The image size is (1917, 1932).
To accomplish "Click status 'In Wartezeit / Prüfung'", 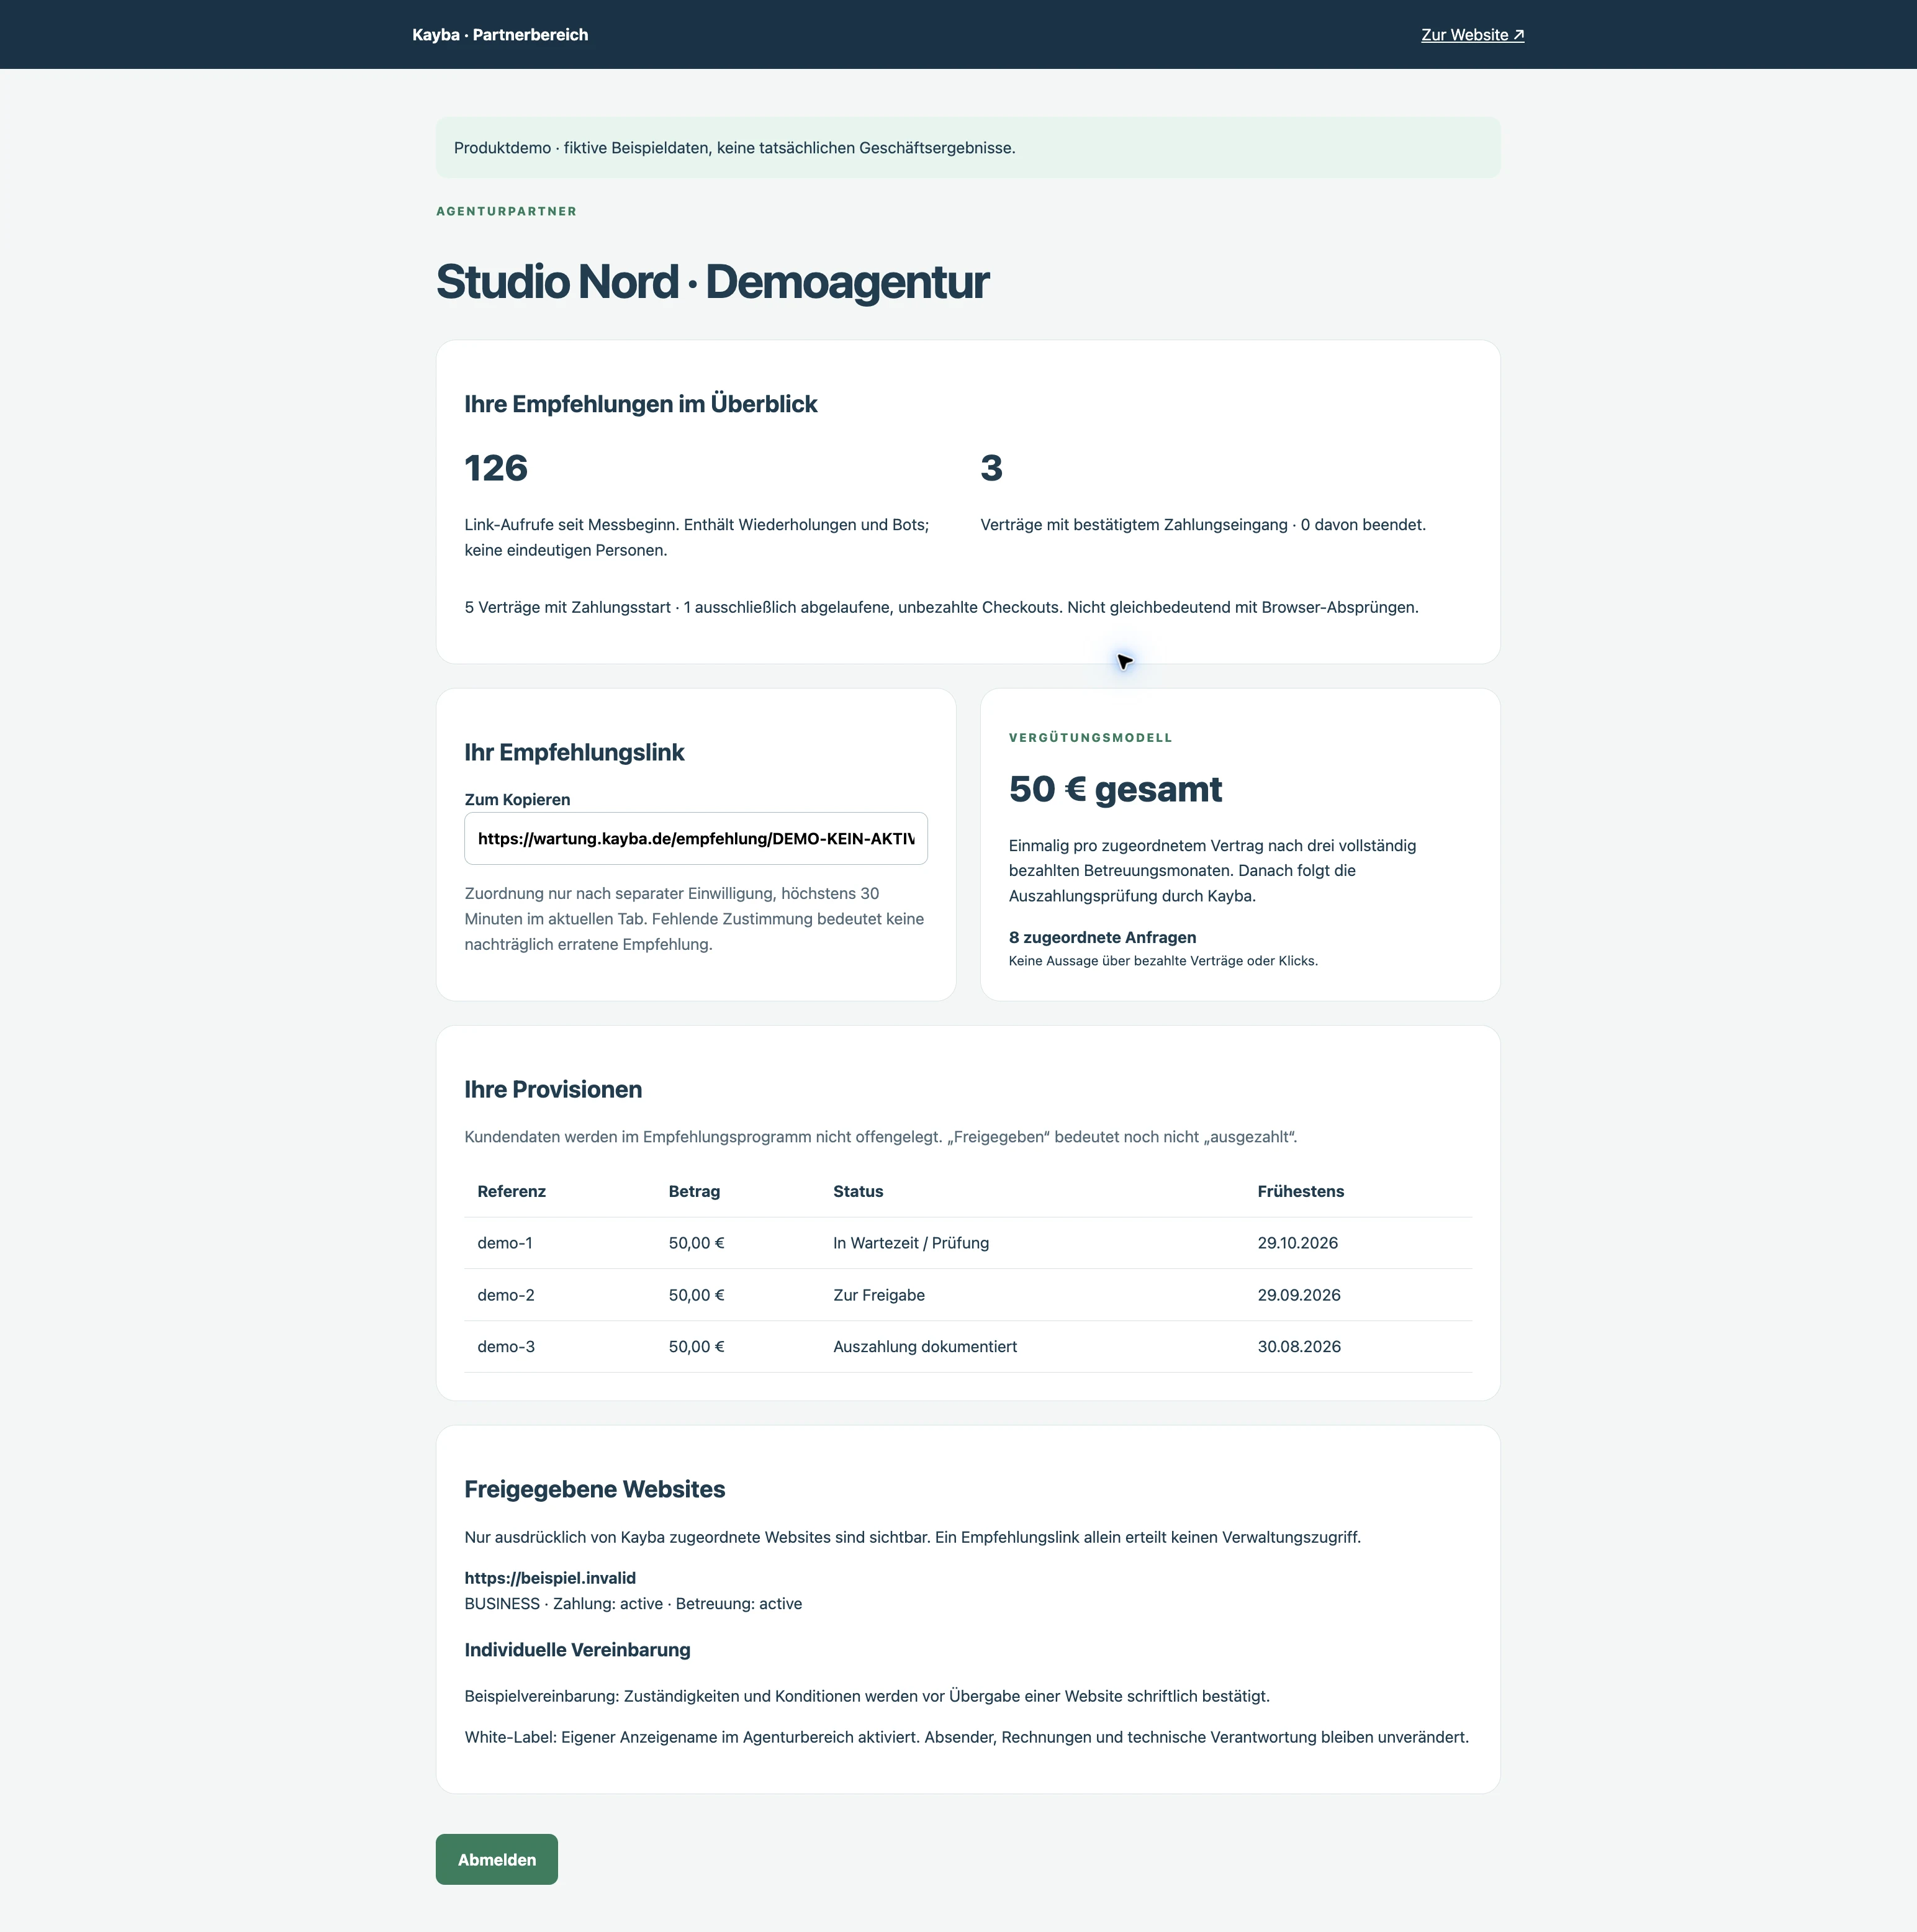I will point(911,1243).
